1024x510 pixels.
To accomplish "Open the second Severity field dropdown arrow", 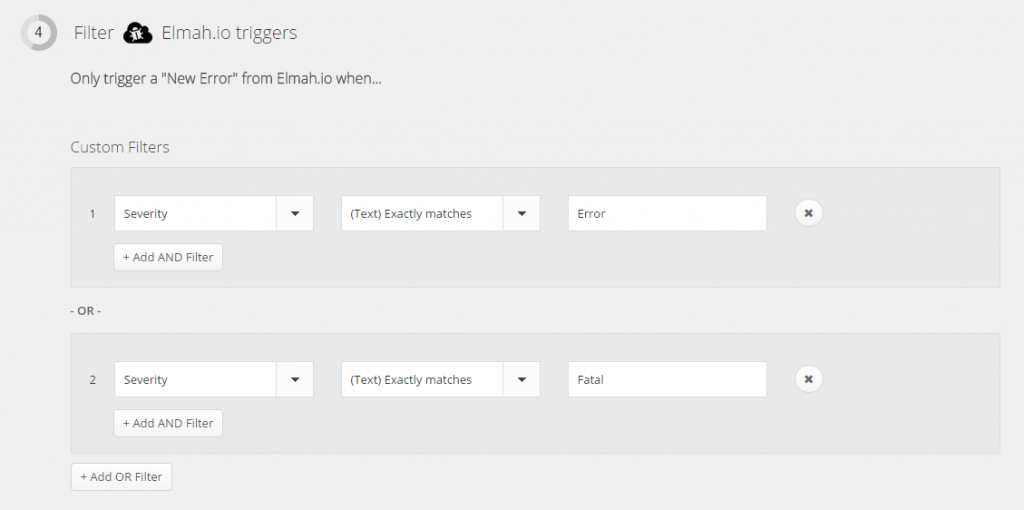I will [x=295, y=379].
